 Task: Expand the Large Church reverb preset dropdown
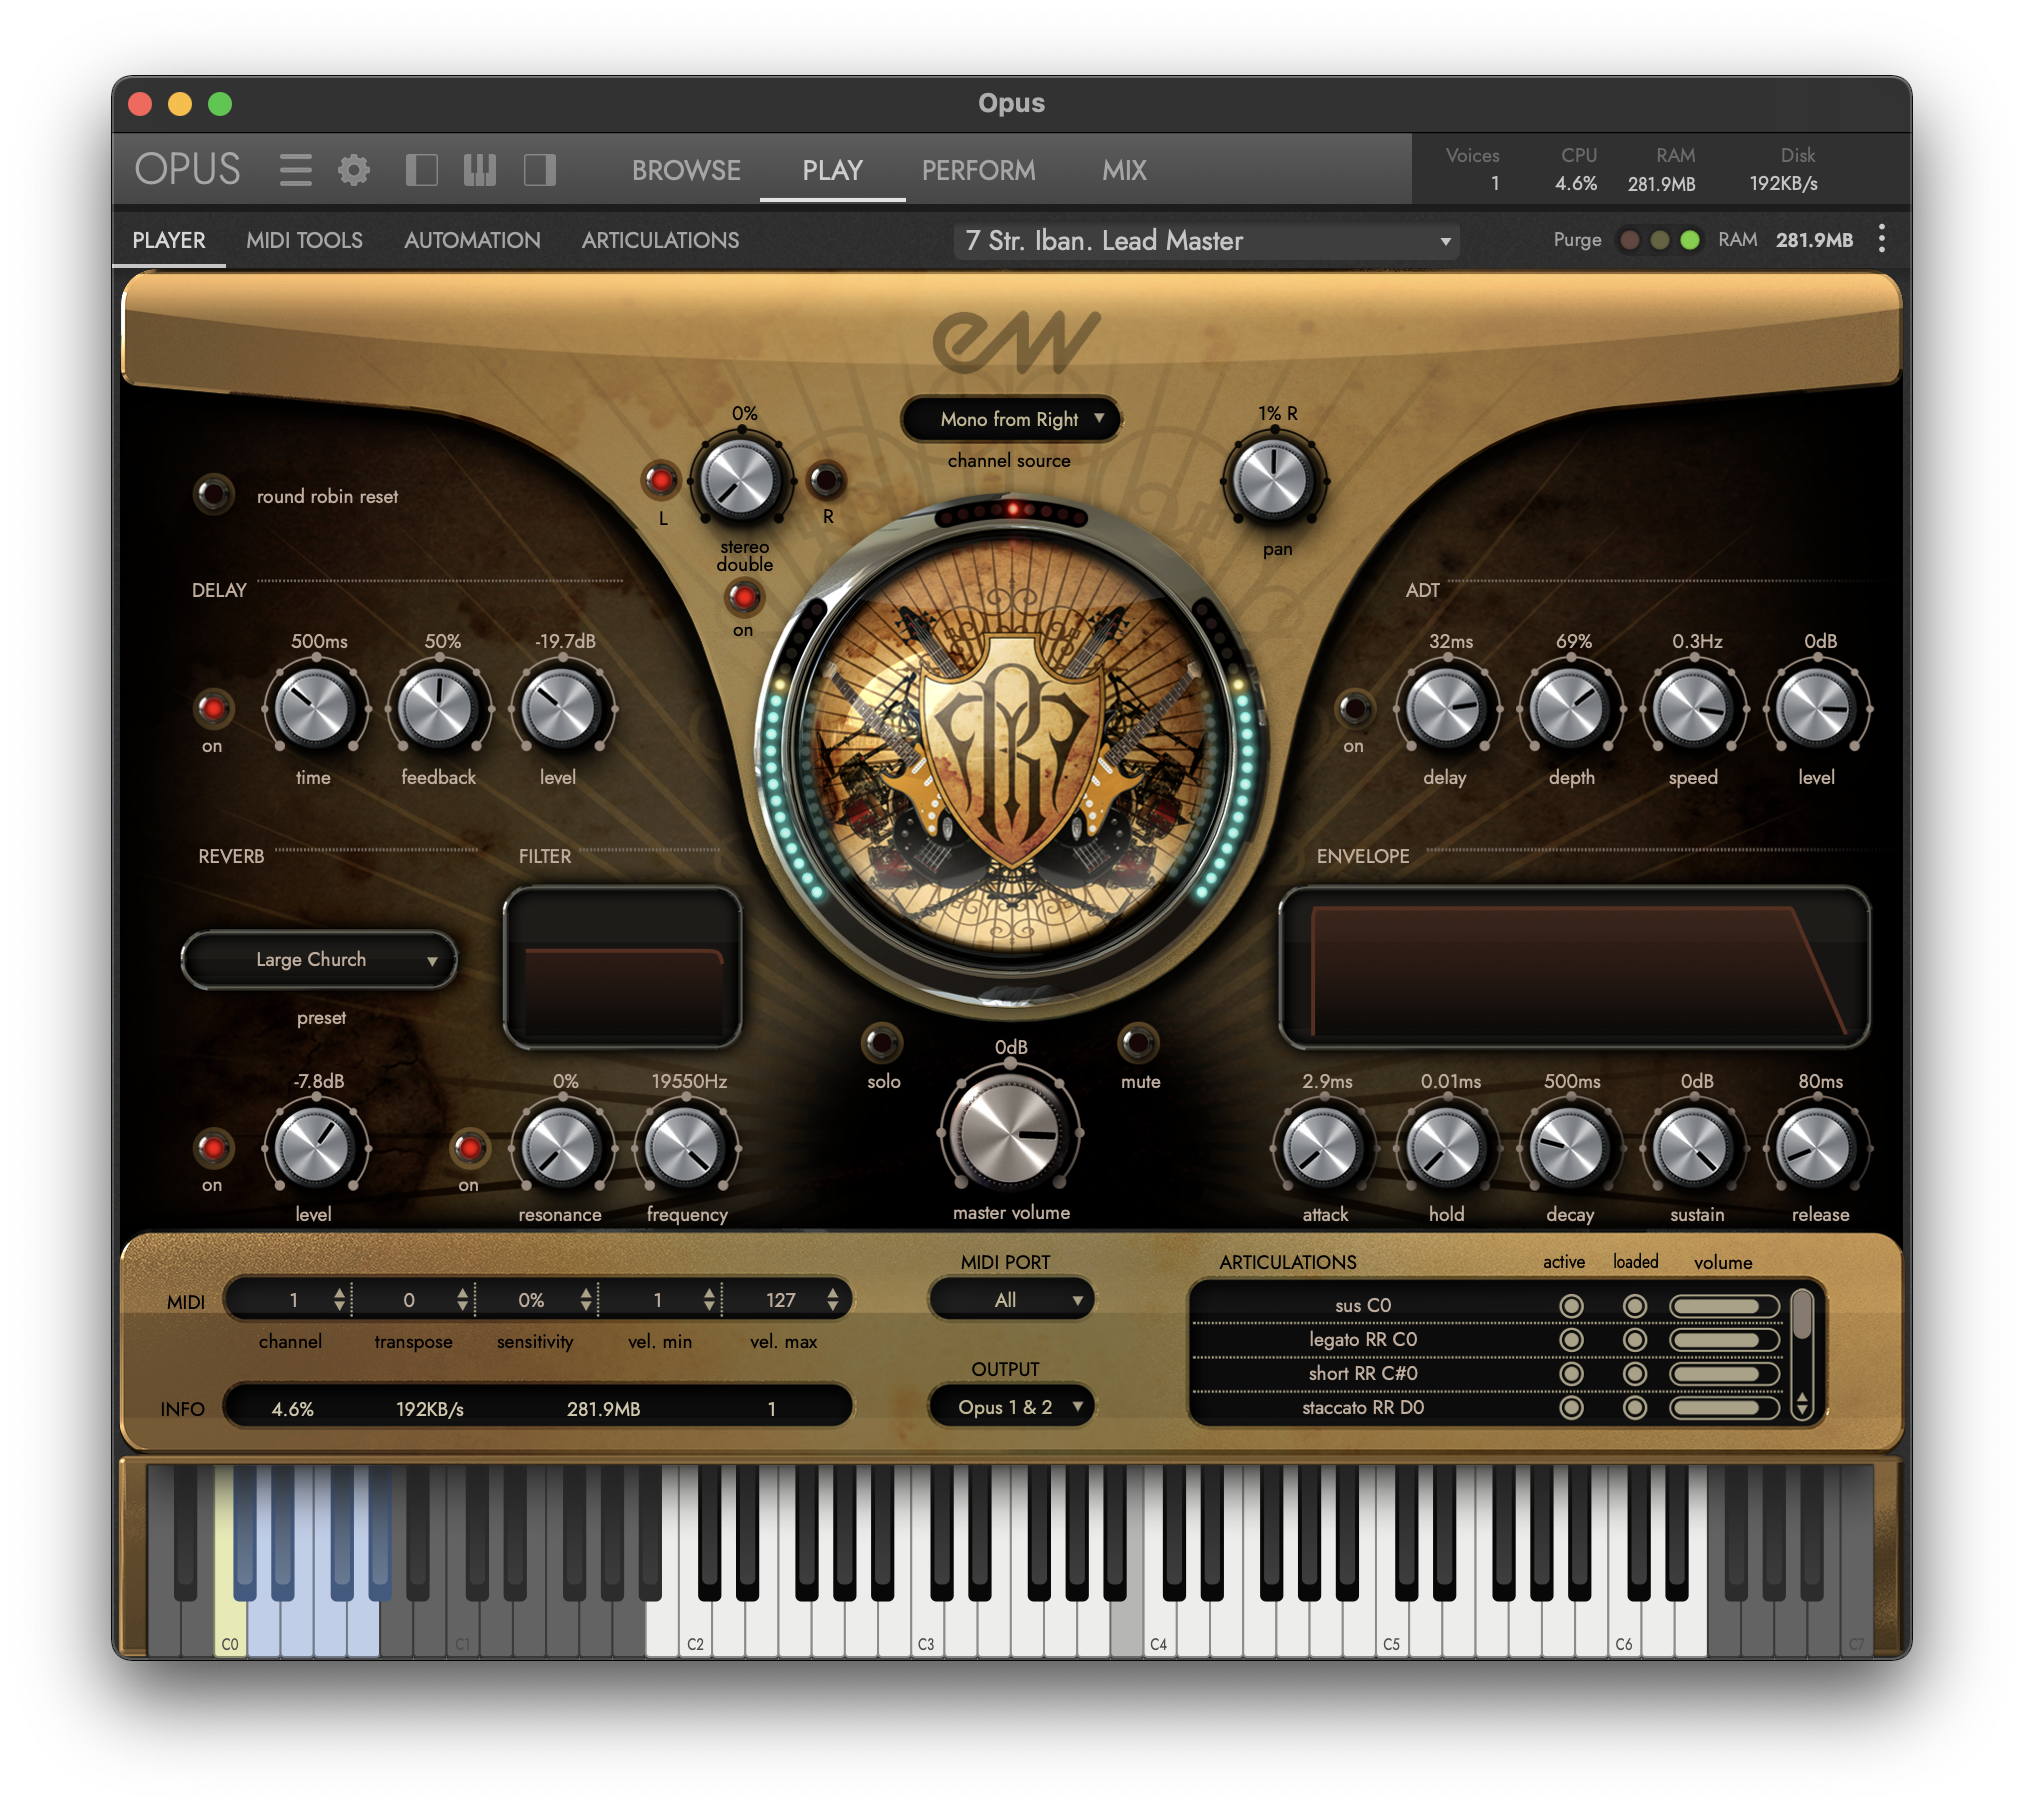(319, 960)
